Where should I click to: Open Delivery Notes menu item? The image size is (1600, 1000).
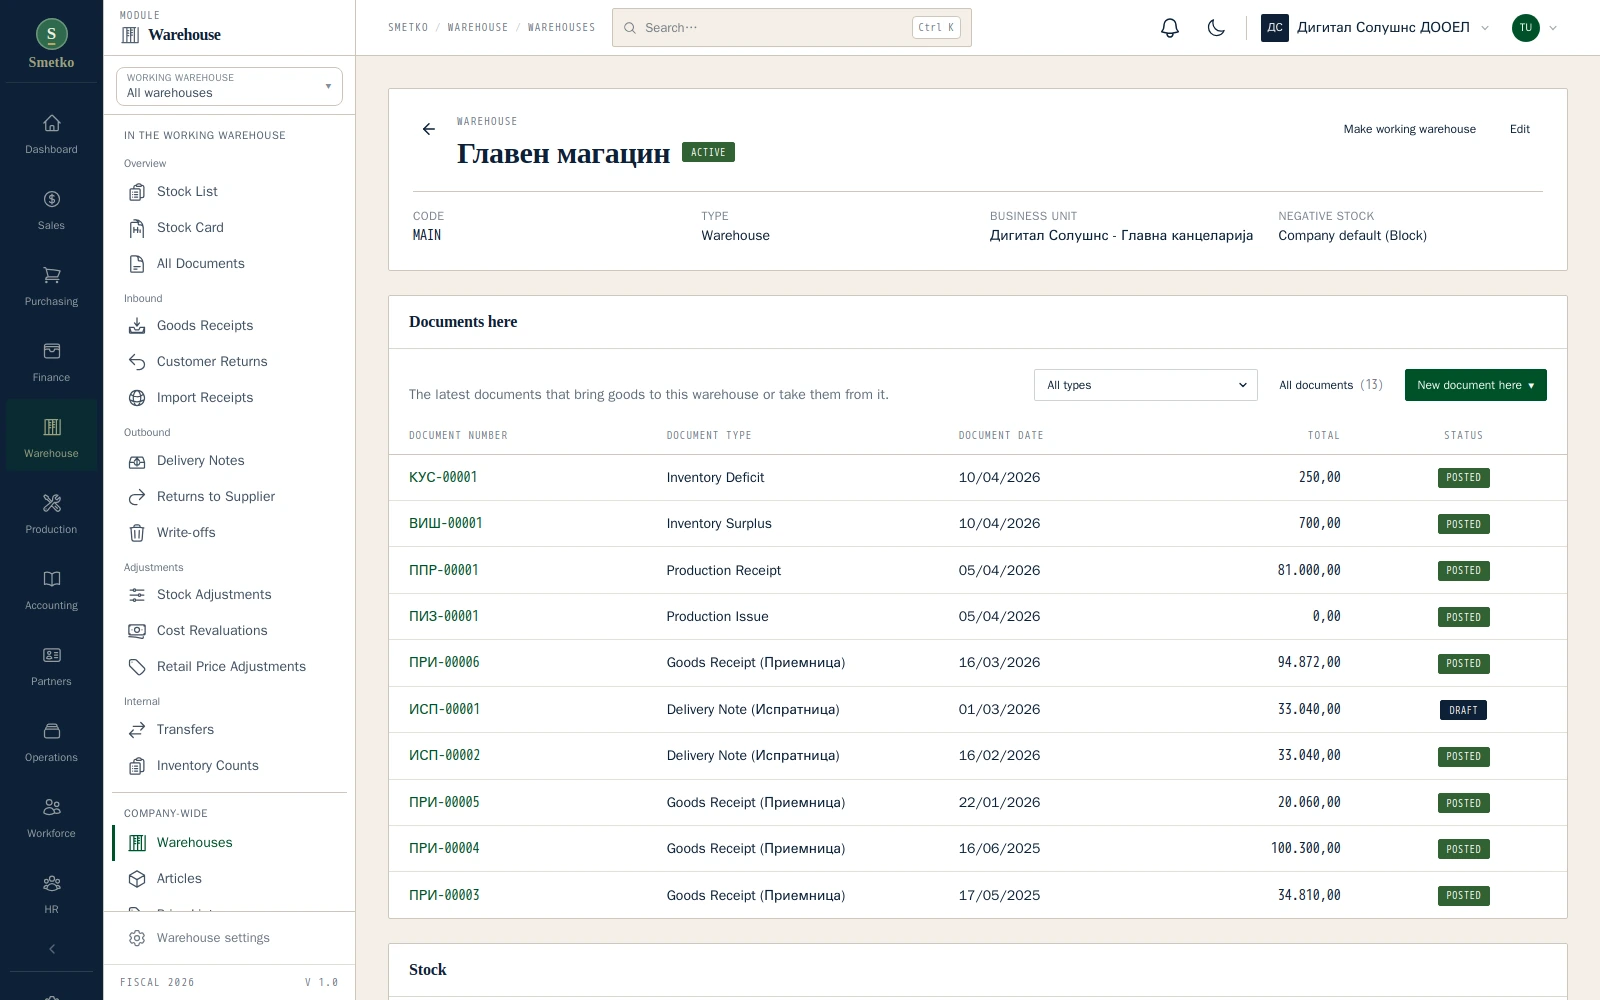tap(229, 461)
